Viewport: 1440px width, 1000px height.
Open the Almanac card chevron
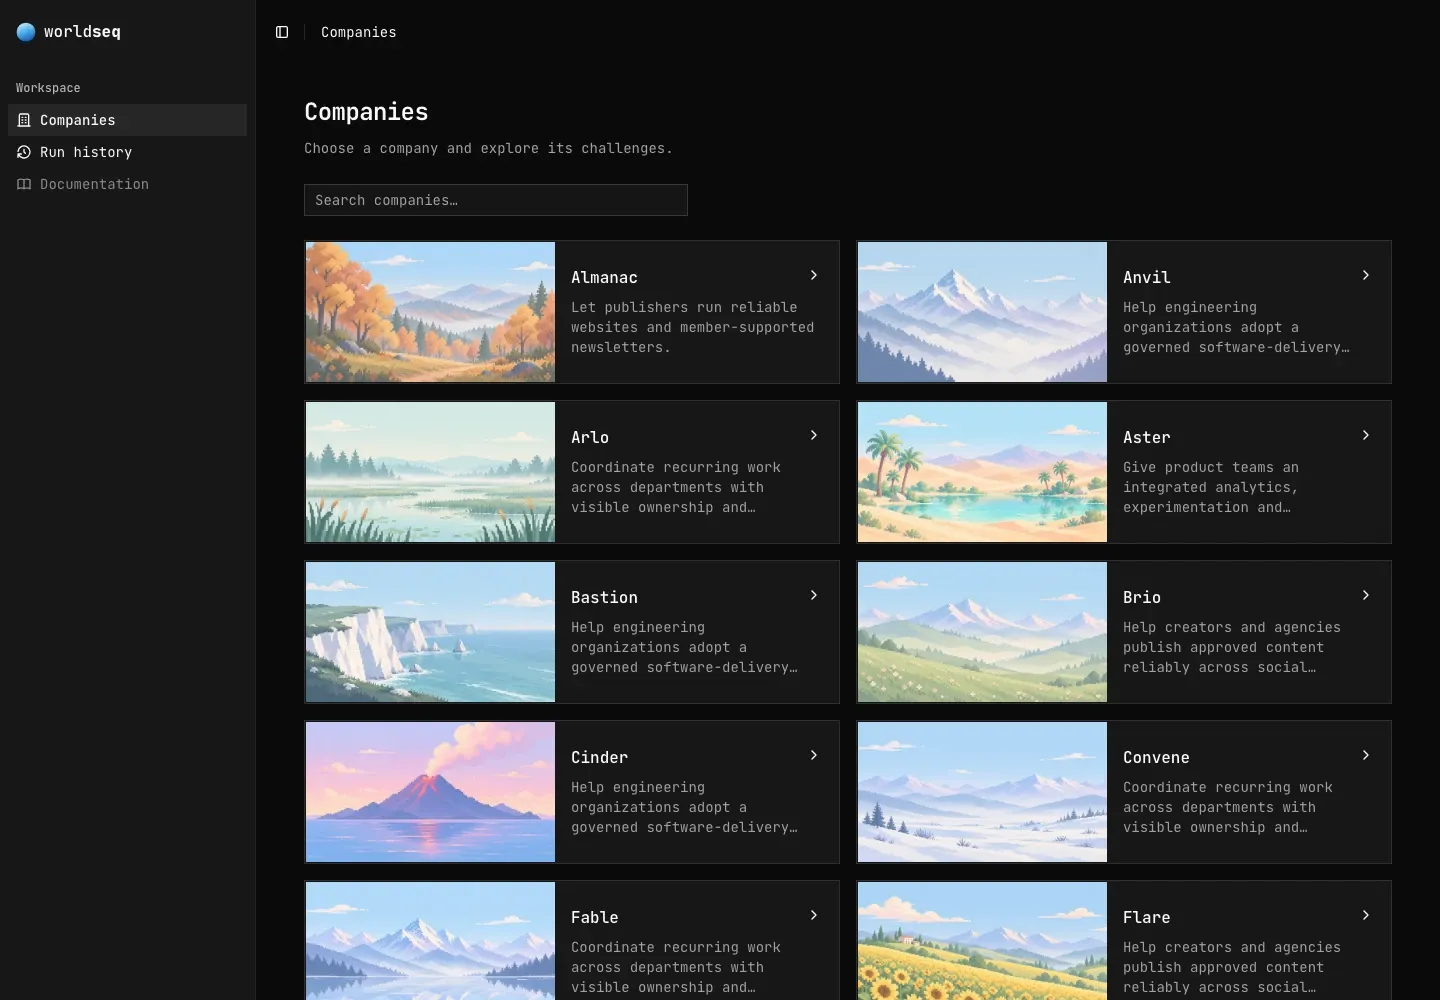[x=814, y=275]
